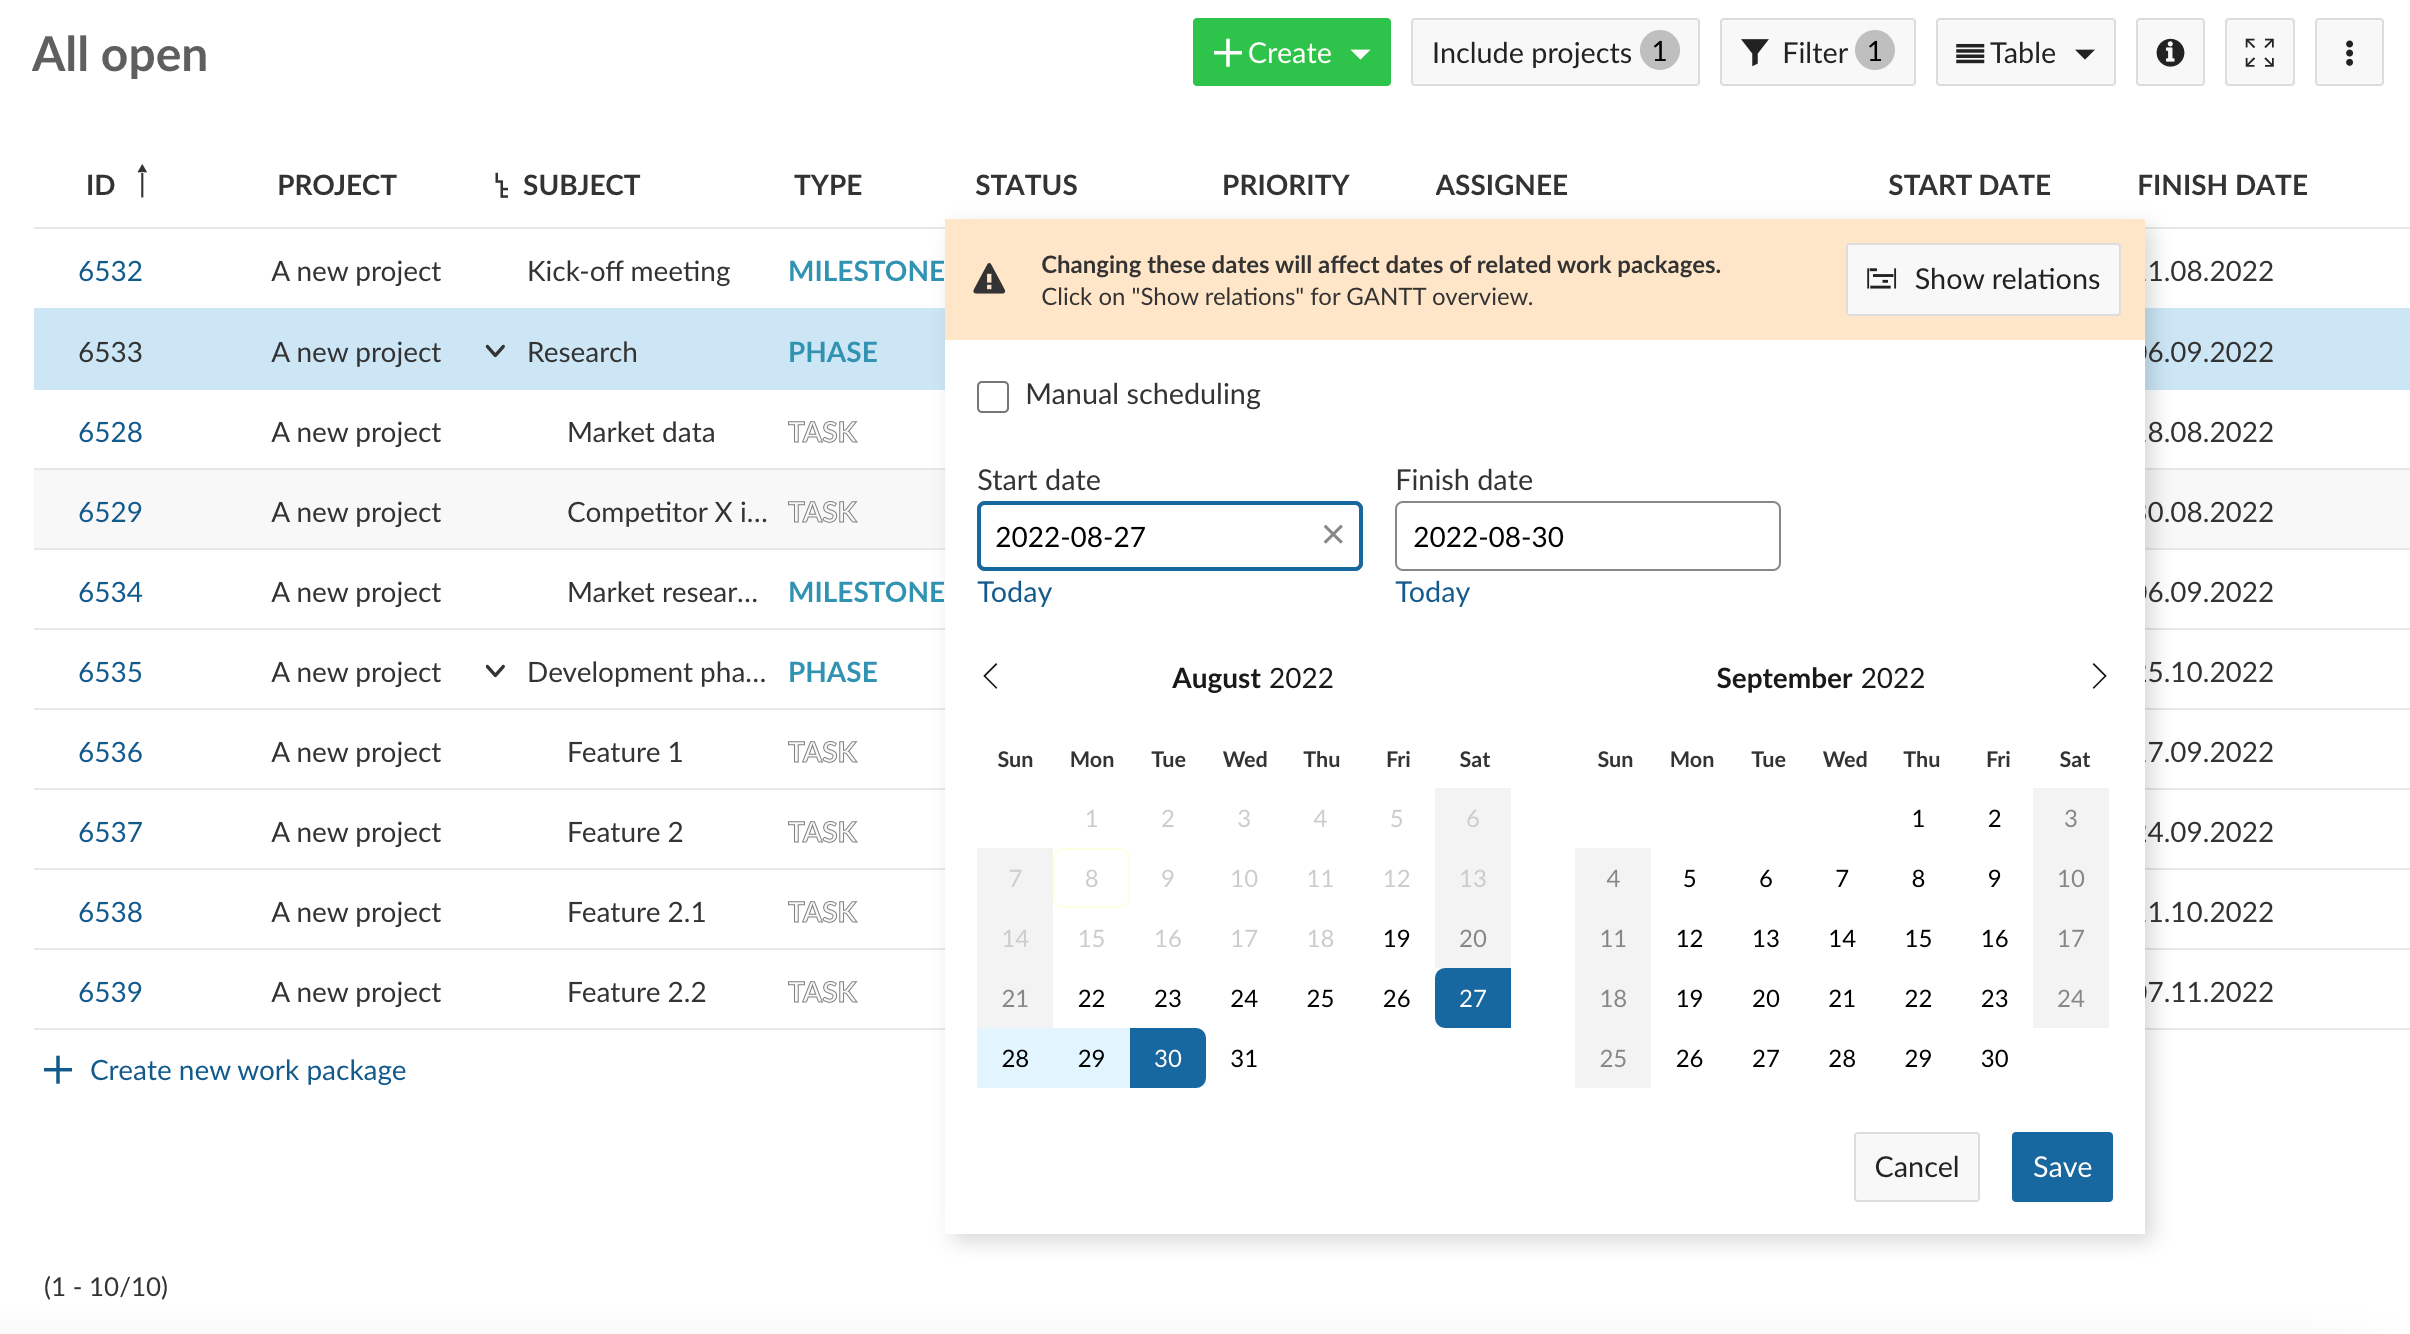This screenshot has width=2410, height=1334.
Task: Select August 30 on calendar
Action: (x=1166, y=1056)
